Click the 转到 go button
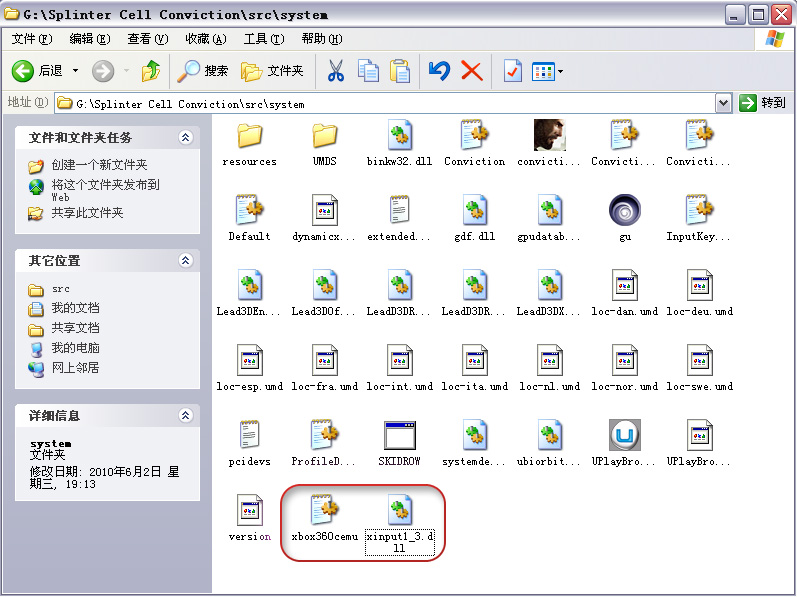 (763, 103)
